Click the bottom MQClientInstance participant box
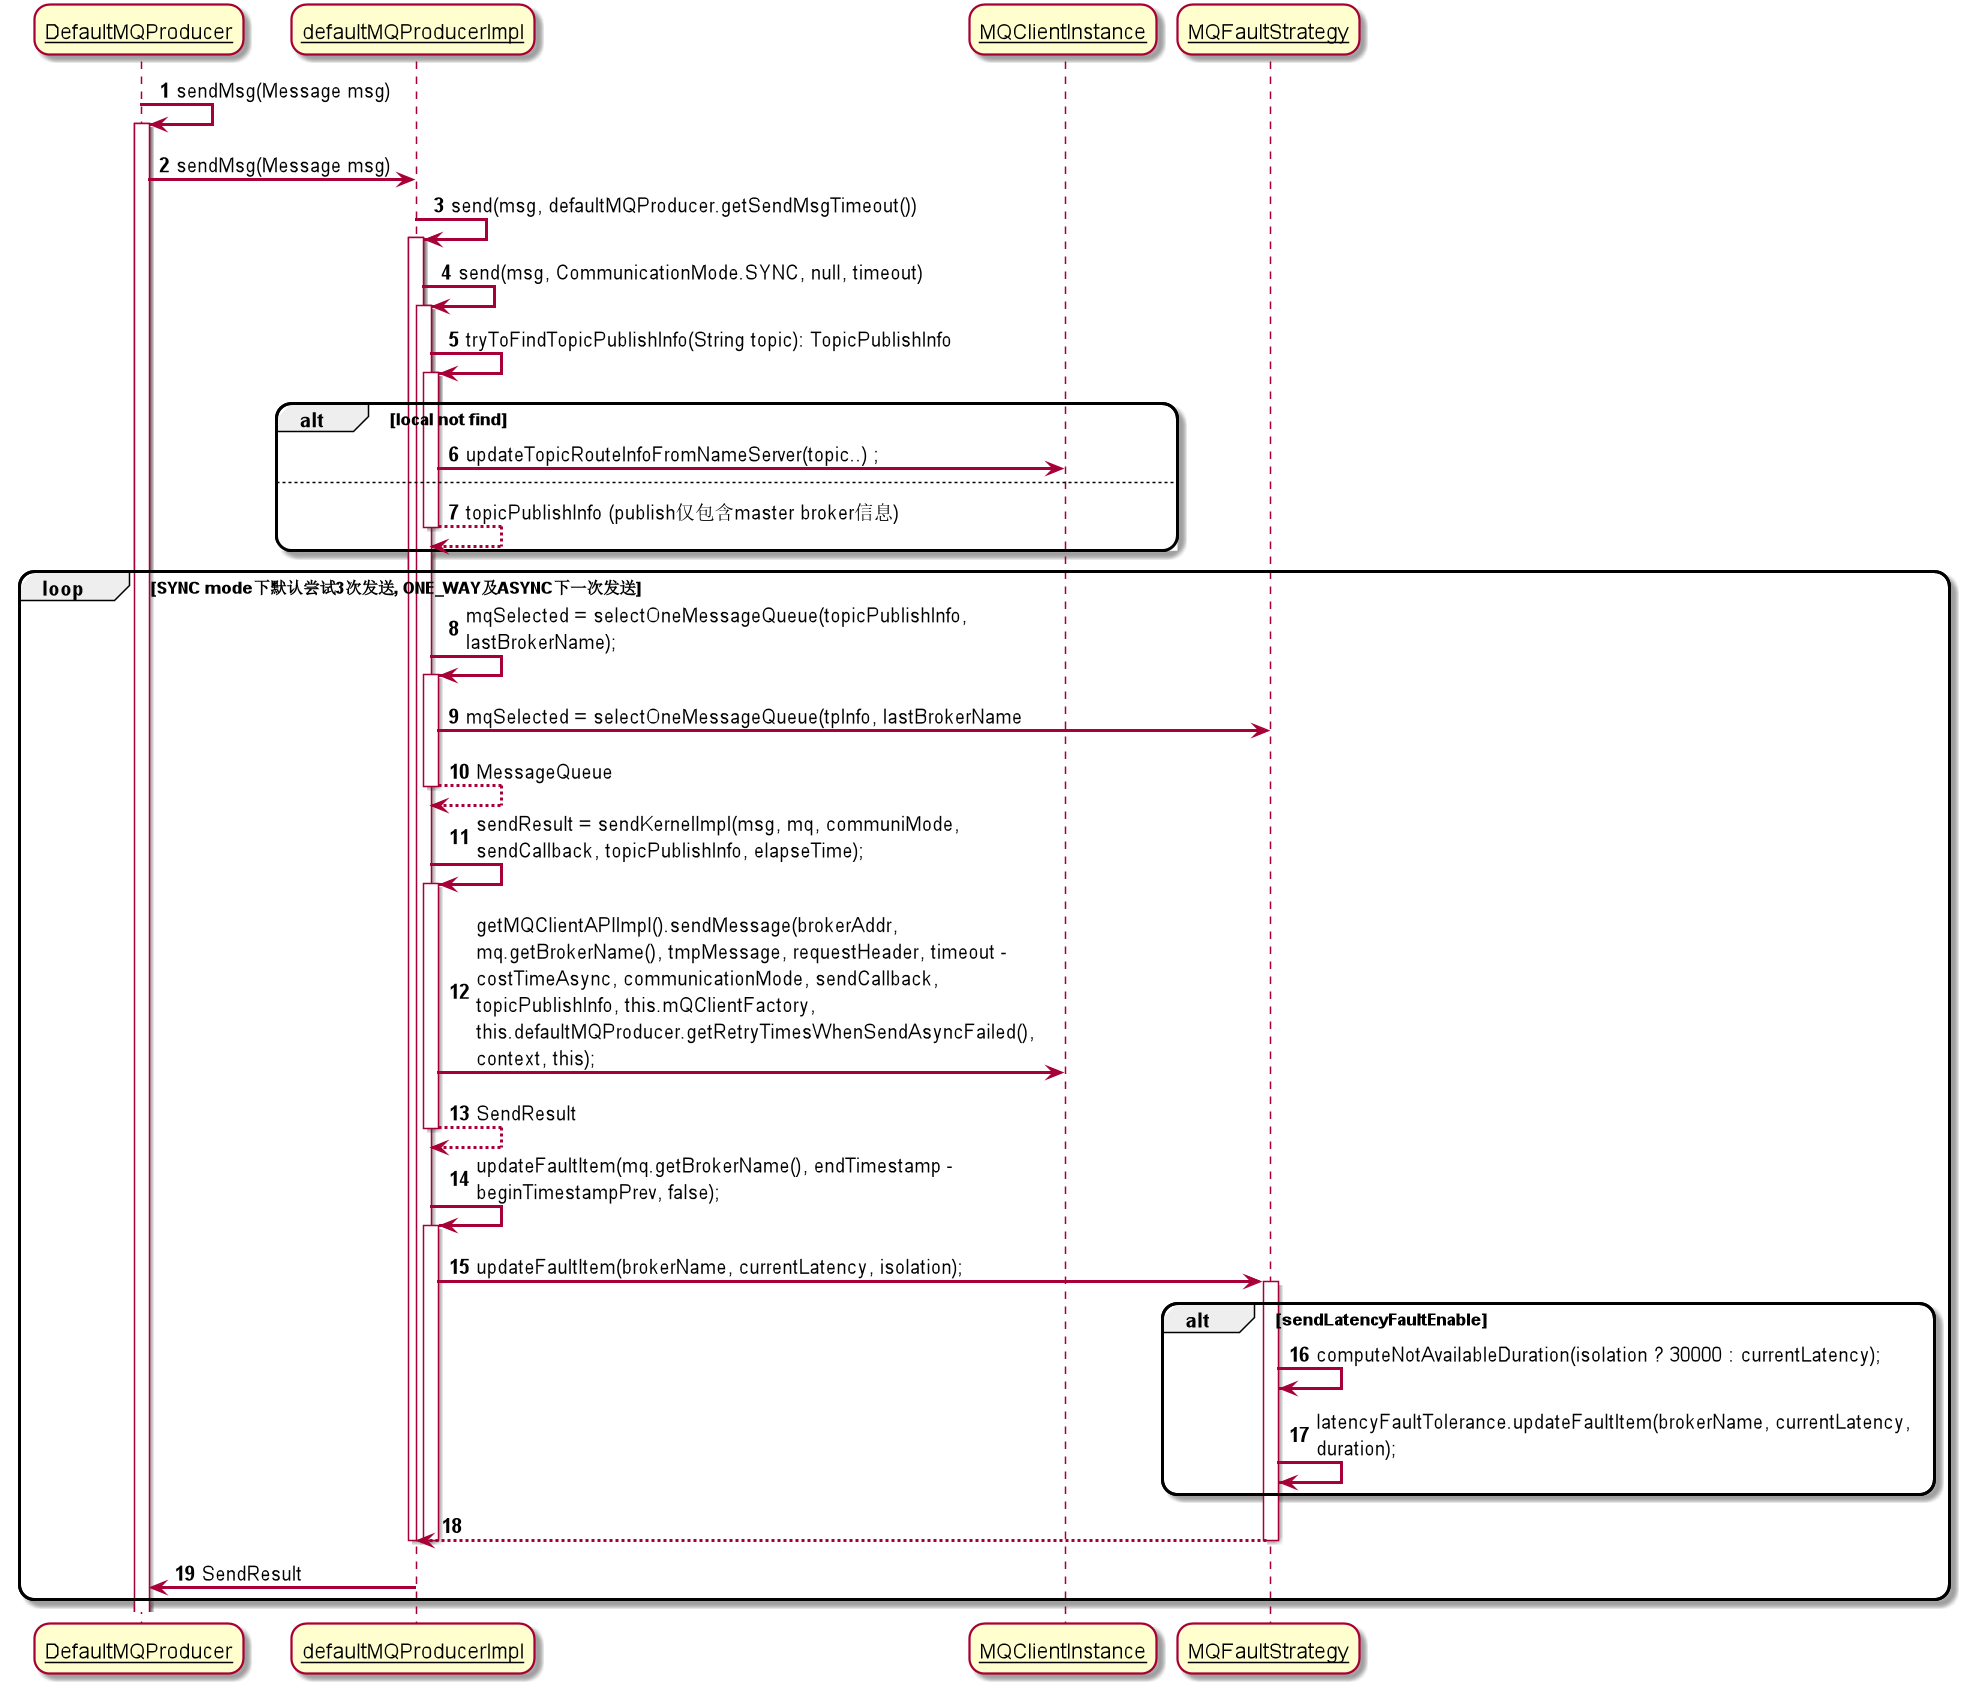The image size is (1964, 1688). (x=1062, y=1650)
